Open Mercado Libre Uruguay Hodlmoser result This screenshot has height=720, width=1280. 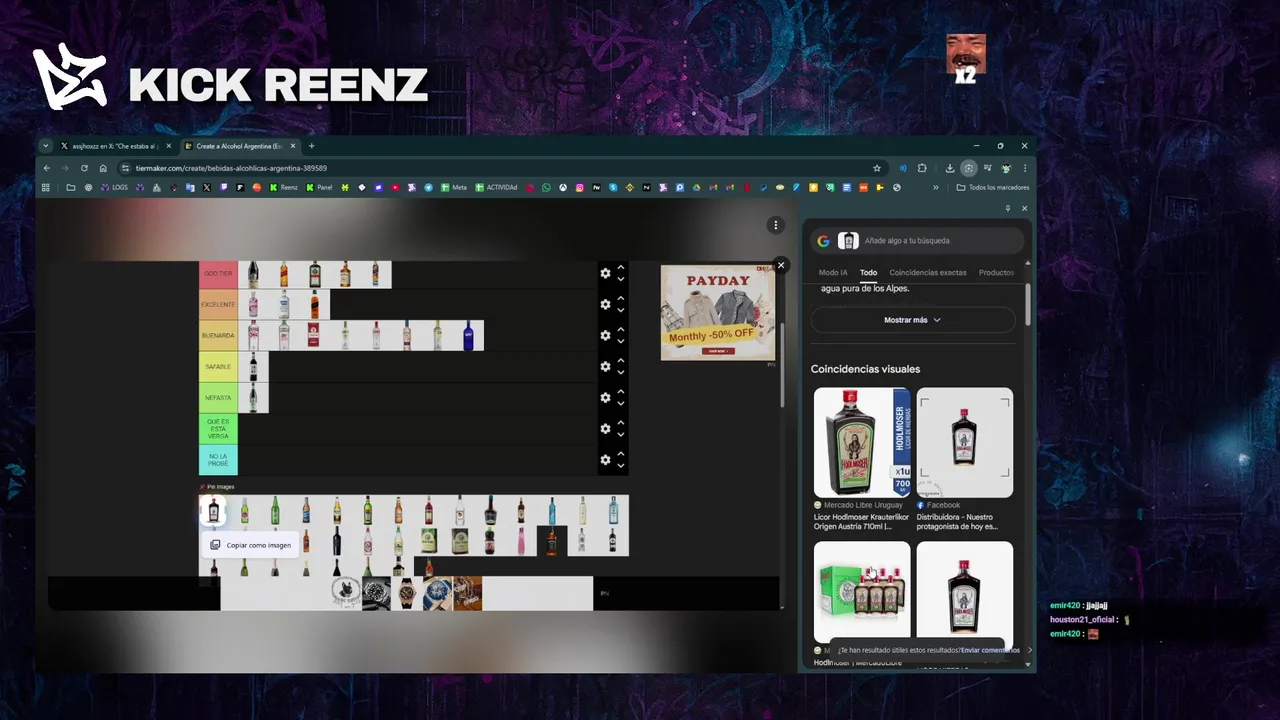click(862, 442)
